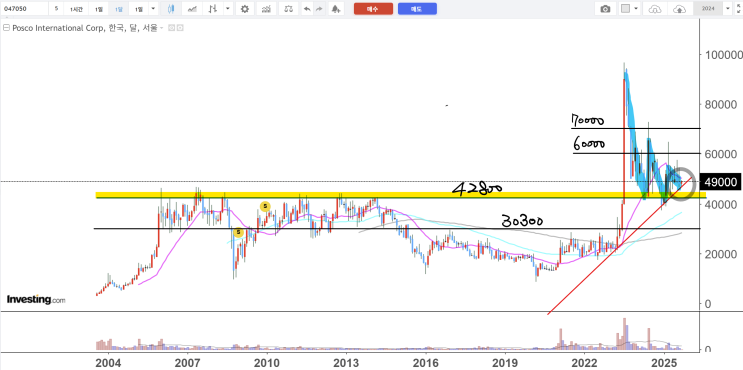The height and width of the screenshot is (370, 743).
Task: Click the 60000 price axis label
Action: (x=720, y=154)
